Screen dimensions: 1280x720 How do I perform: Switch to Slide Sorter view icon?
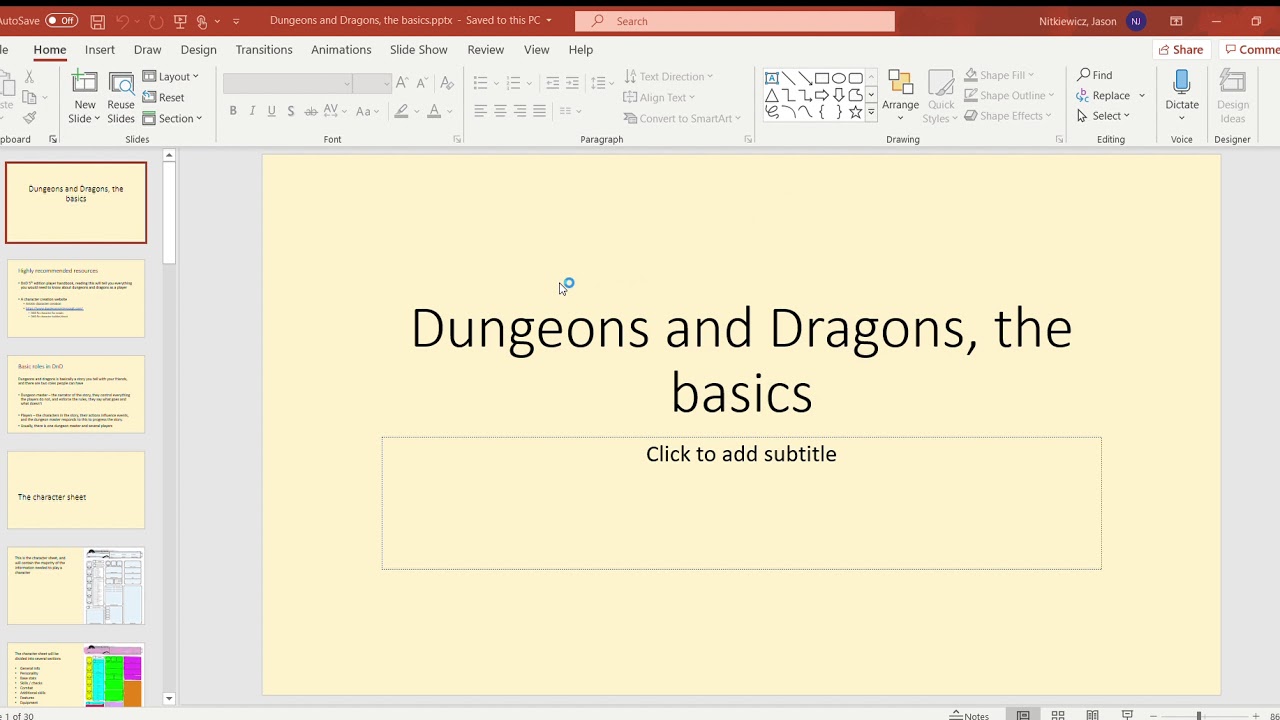tap(1057, 715)
